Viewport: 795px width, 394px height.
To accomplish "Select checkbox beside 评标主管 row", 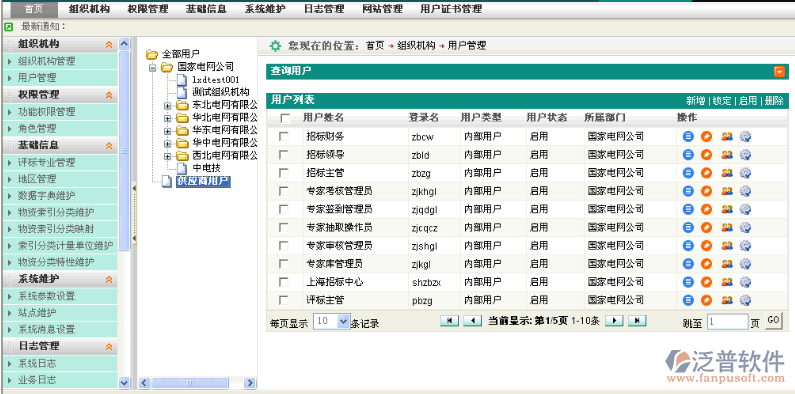I will 284,301.
